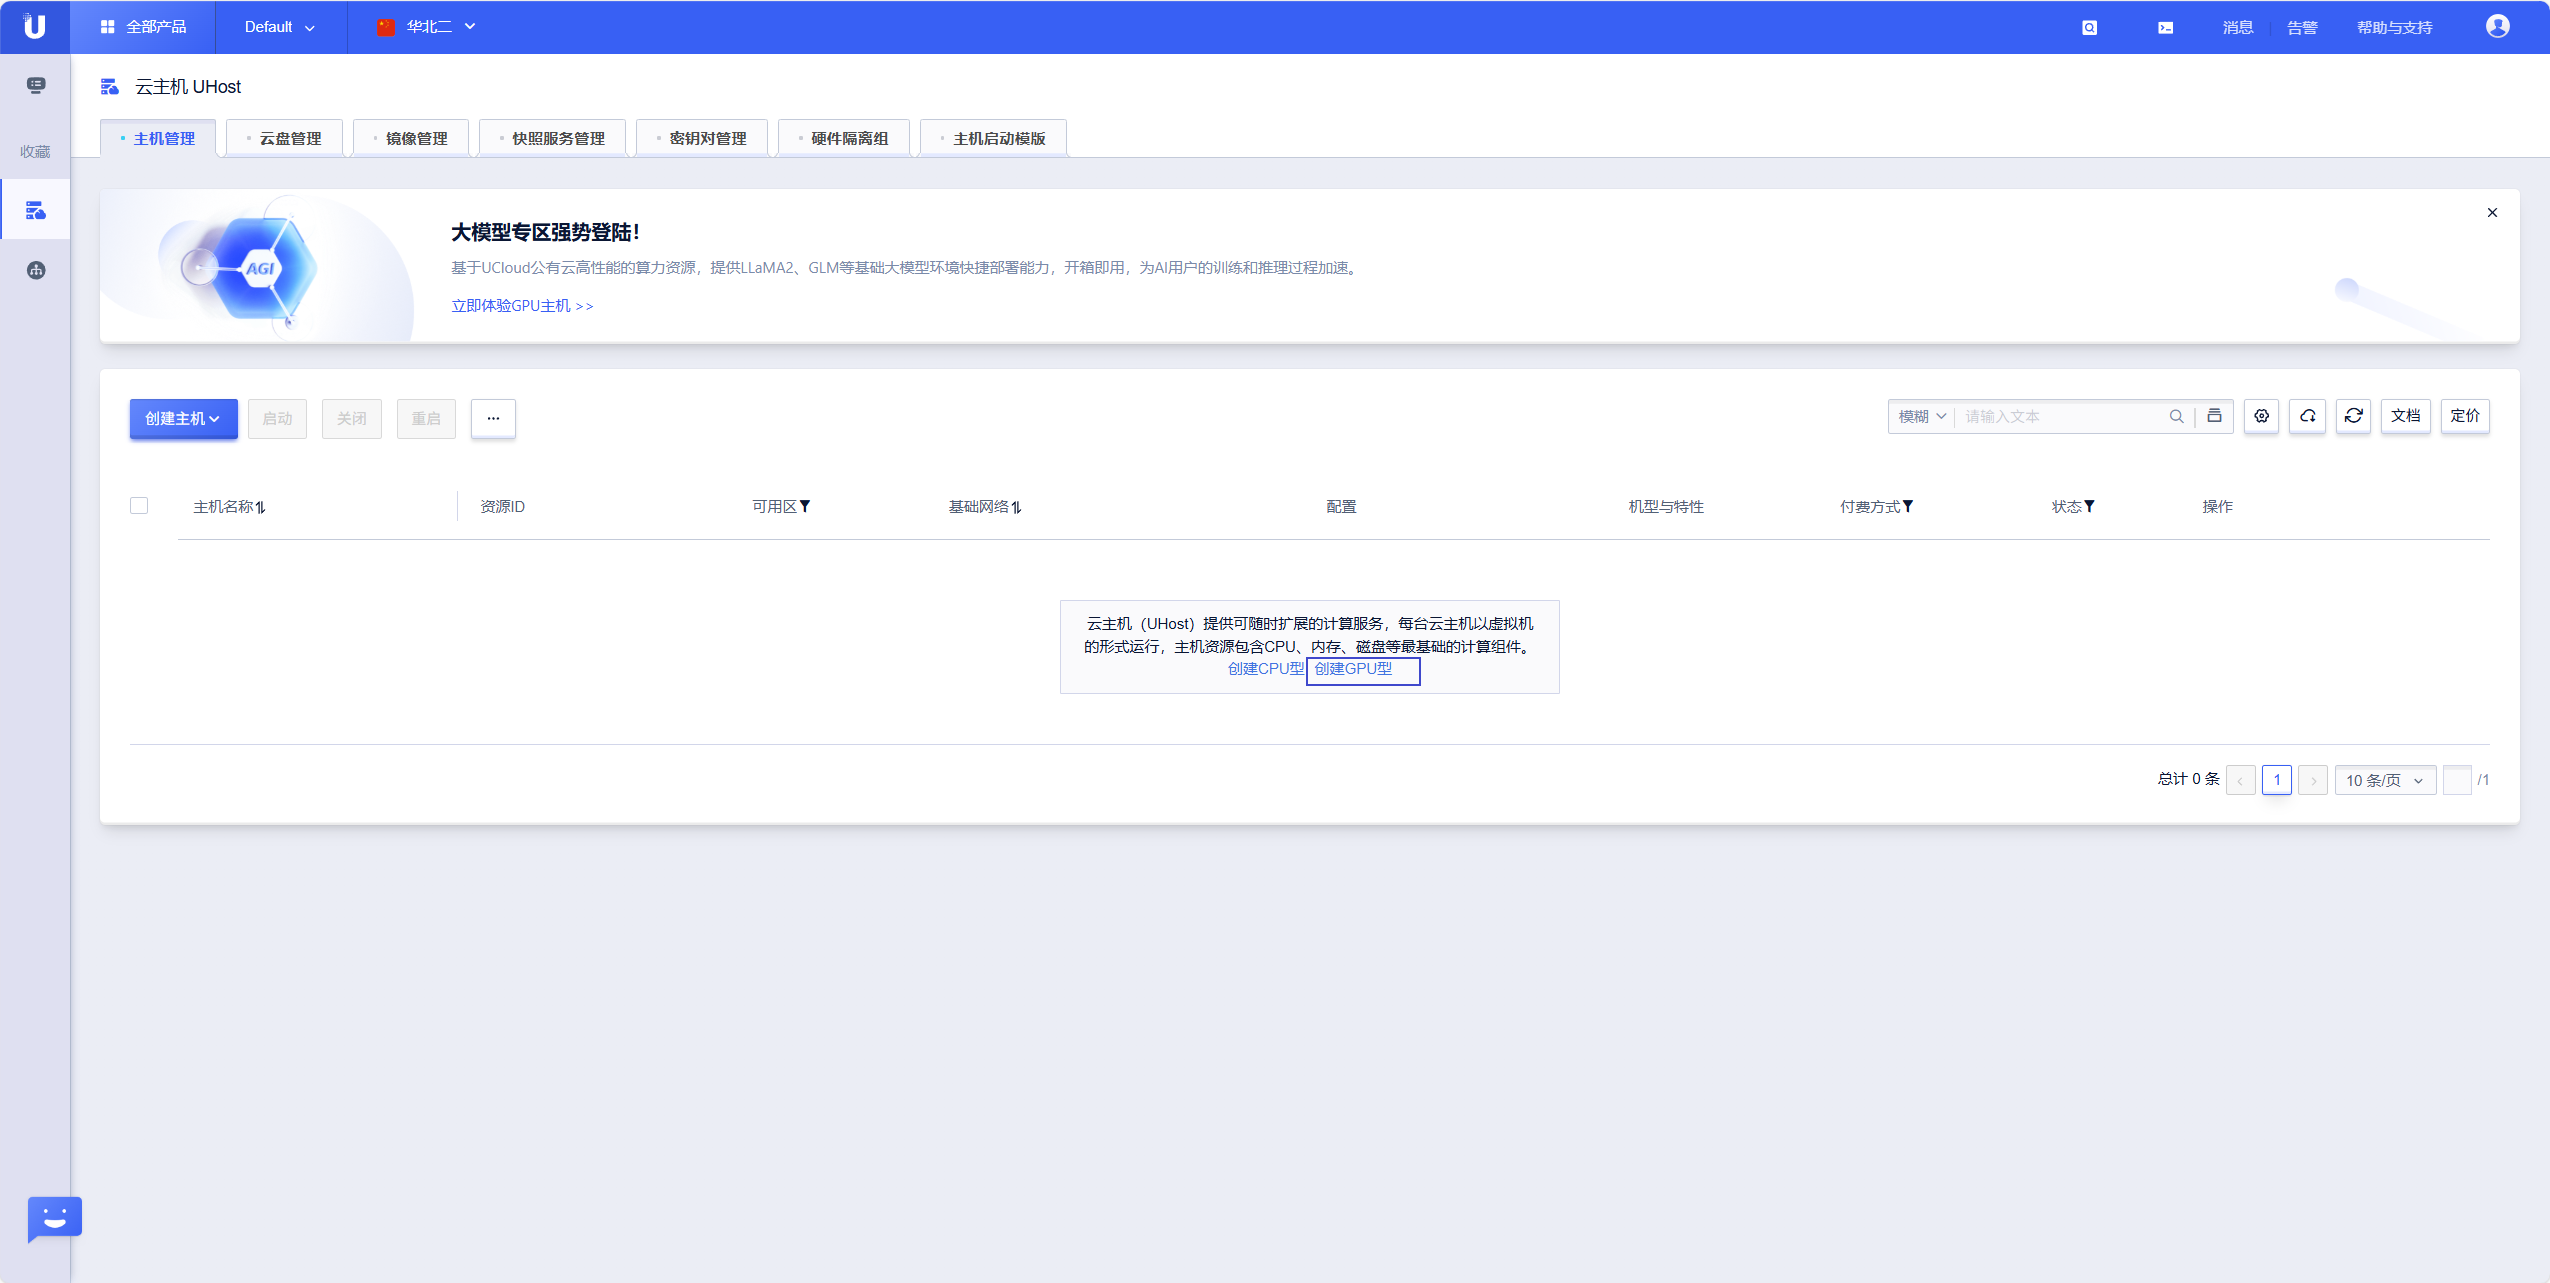The width and height of the screenshot is (2550, 1283).
Task: Open the 模糊 search mode dropdown
Action: [x=1921, y=416]
